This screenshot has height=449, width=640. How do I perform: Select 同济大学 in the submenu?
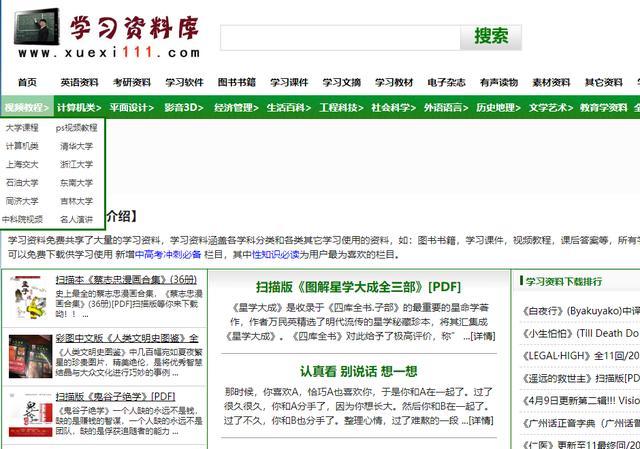click(22, 201)
